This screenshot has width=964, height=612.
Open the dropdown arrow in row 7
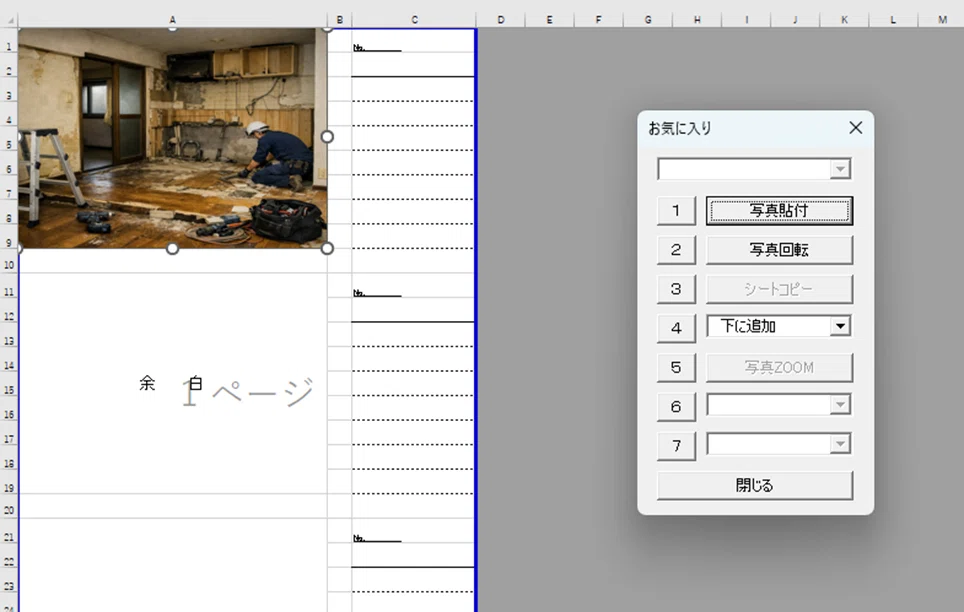(840, 444)
